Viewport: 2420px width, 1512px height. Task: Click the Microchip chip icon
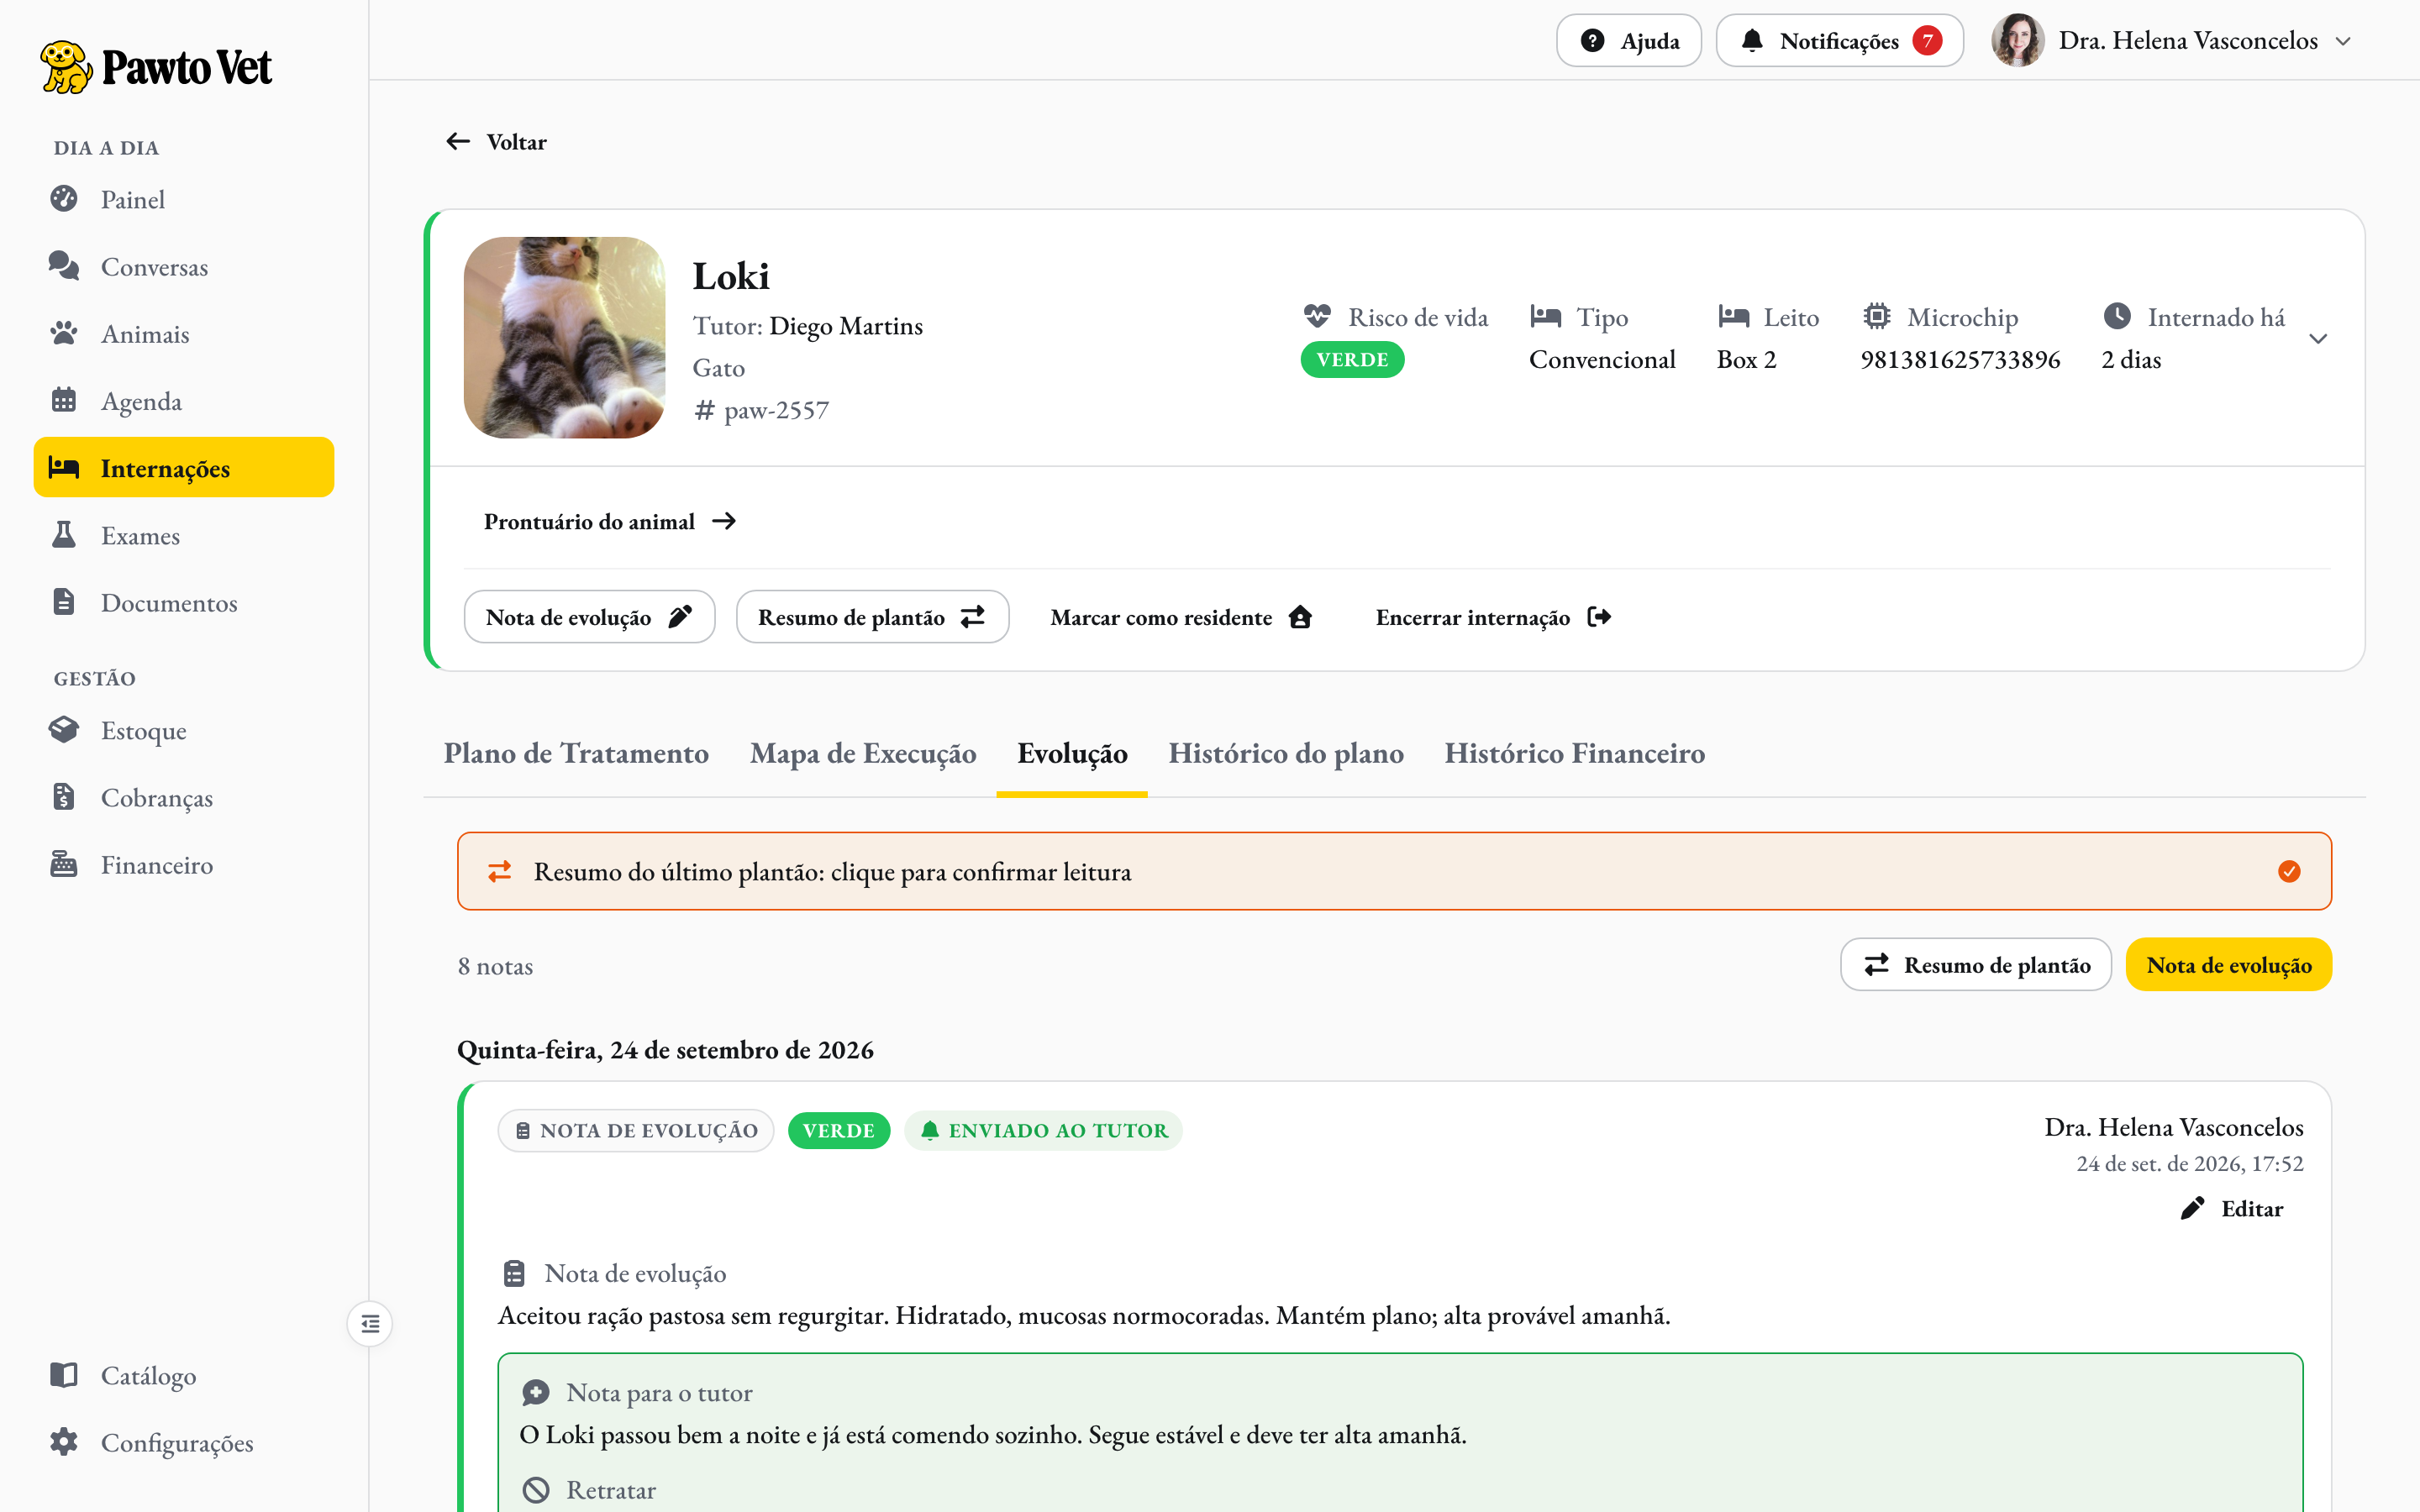point(1877,317)
